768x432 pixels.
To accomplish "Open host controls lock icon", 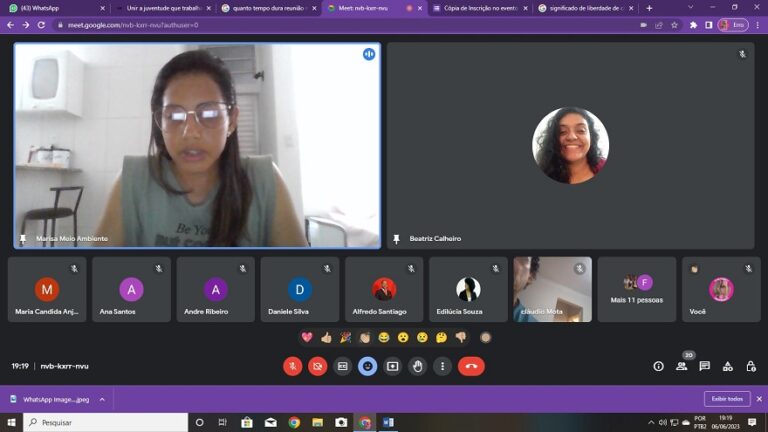I will tap(751, 366).
